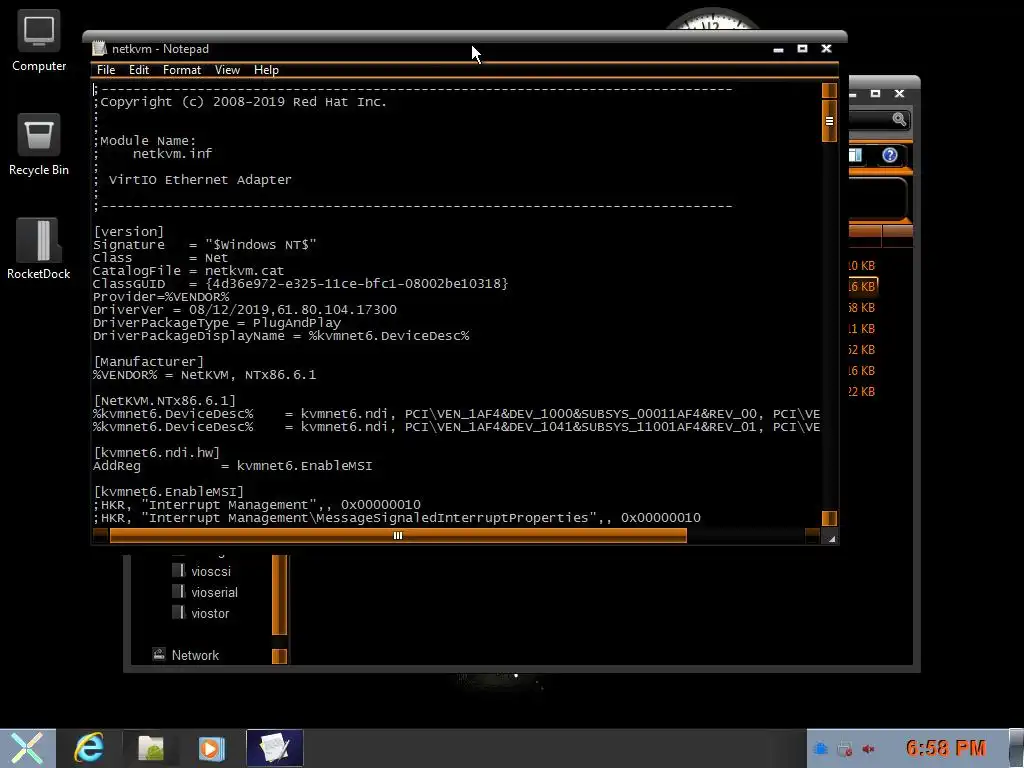This screenshot has width=1024, height=768.
Task: Place cursor on the [version] section line
Action: [129, 232]
